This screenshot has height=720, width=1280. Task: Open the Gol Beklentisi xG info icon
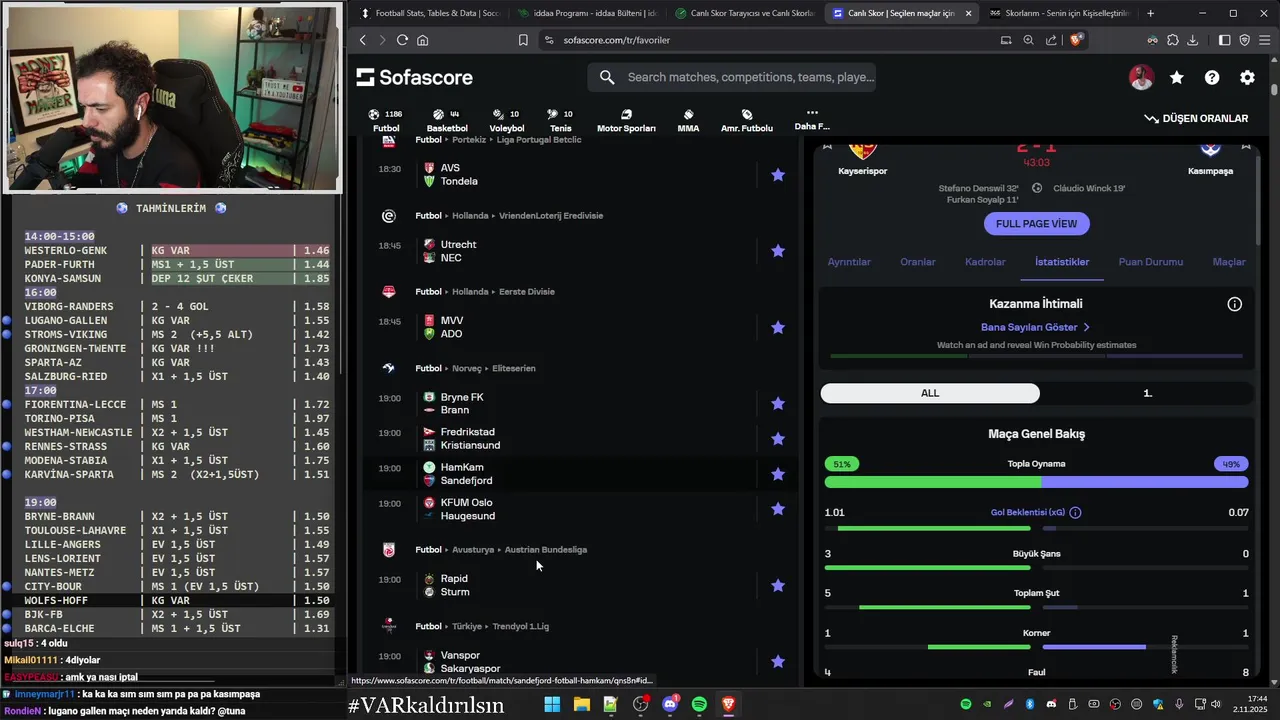tap(1075, 513)
